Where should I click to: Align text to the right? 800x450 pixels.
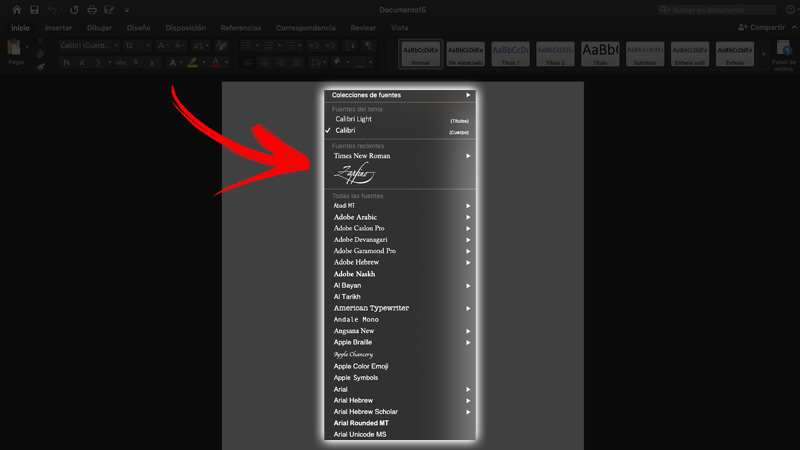pos(281,62)
